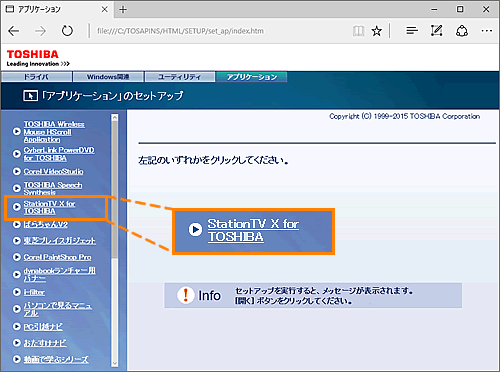500x372 pixels.
Task: Click arrow bullet beside TOSHIBA Wireless Mouse
Action: (x=16, y=131)
